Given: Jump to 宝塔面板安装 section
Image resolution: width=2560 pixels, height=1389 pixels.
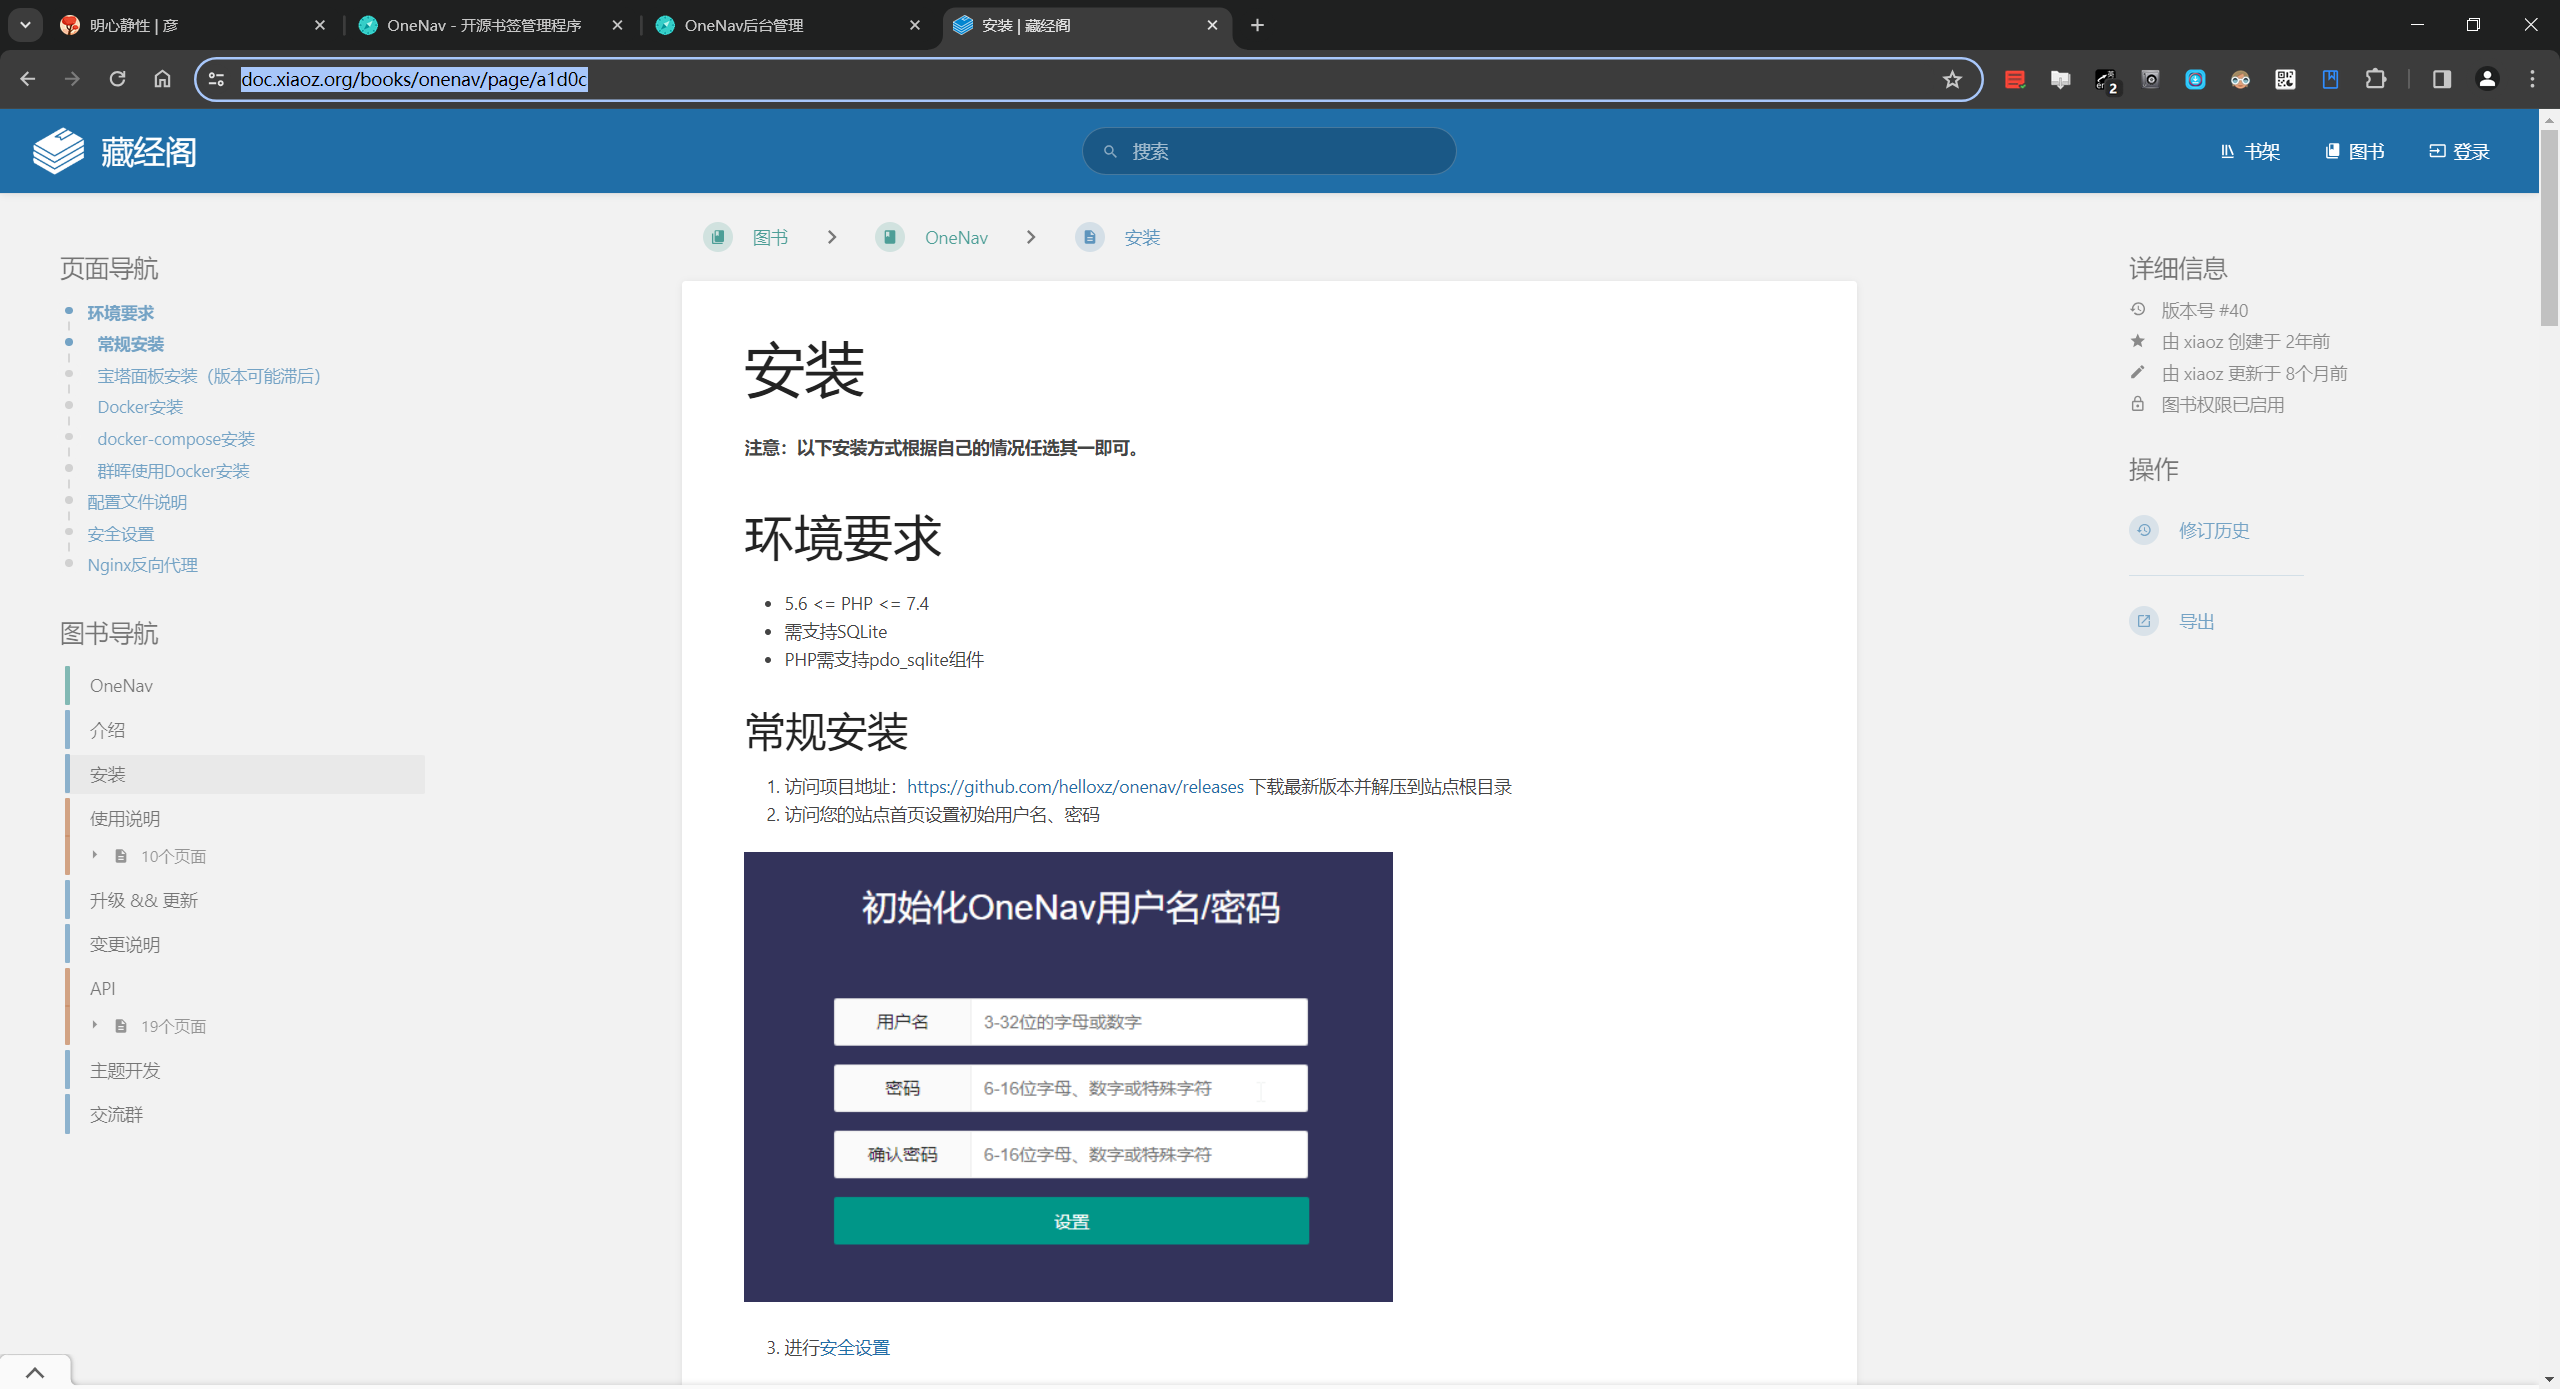Looking at the screenshot, I should 209,376.
